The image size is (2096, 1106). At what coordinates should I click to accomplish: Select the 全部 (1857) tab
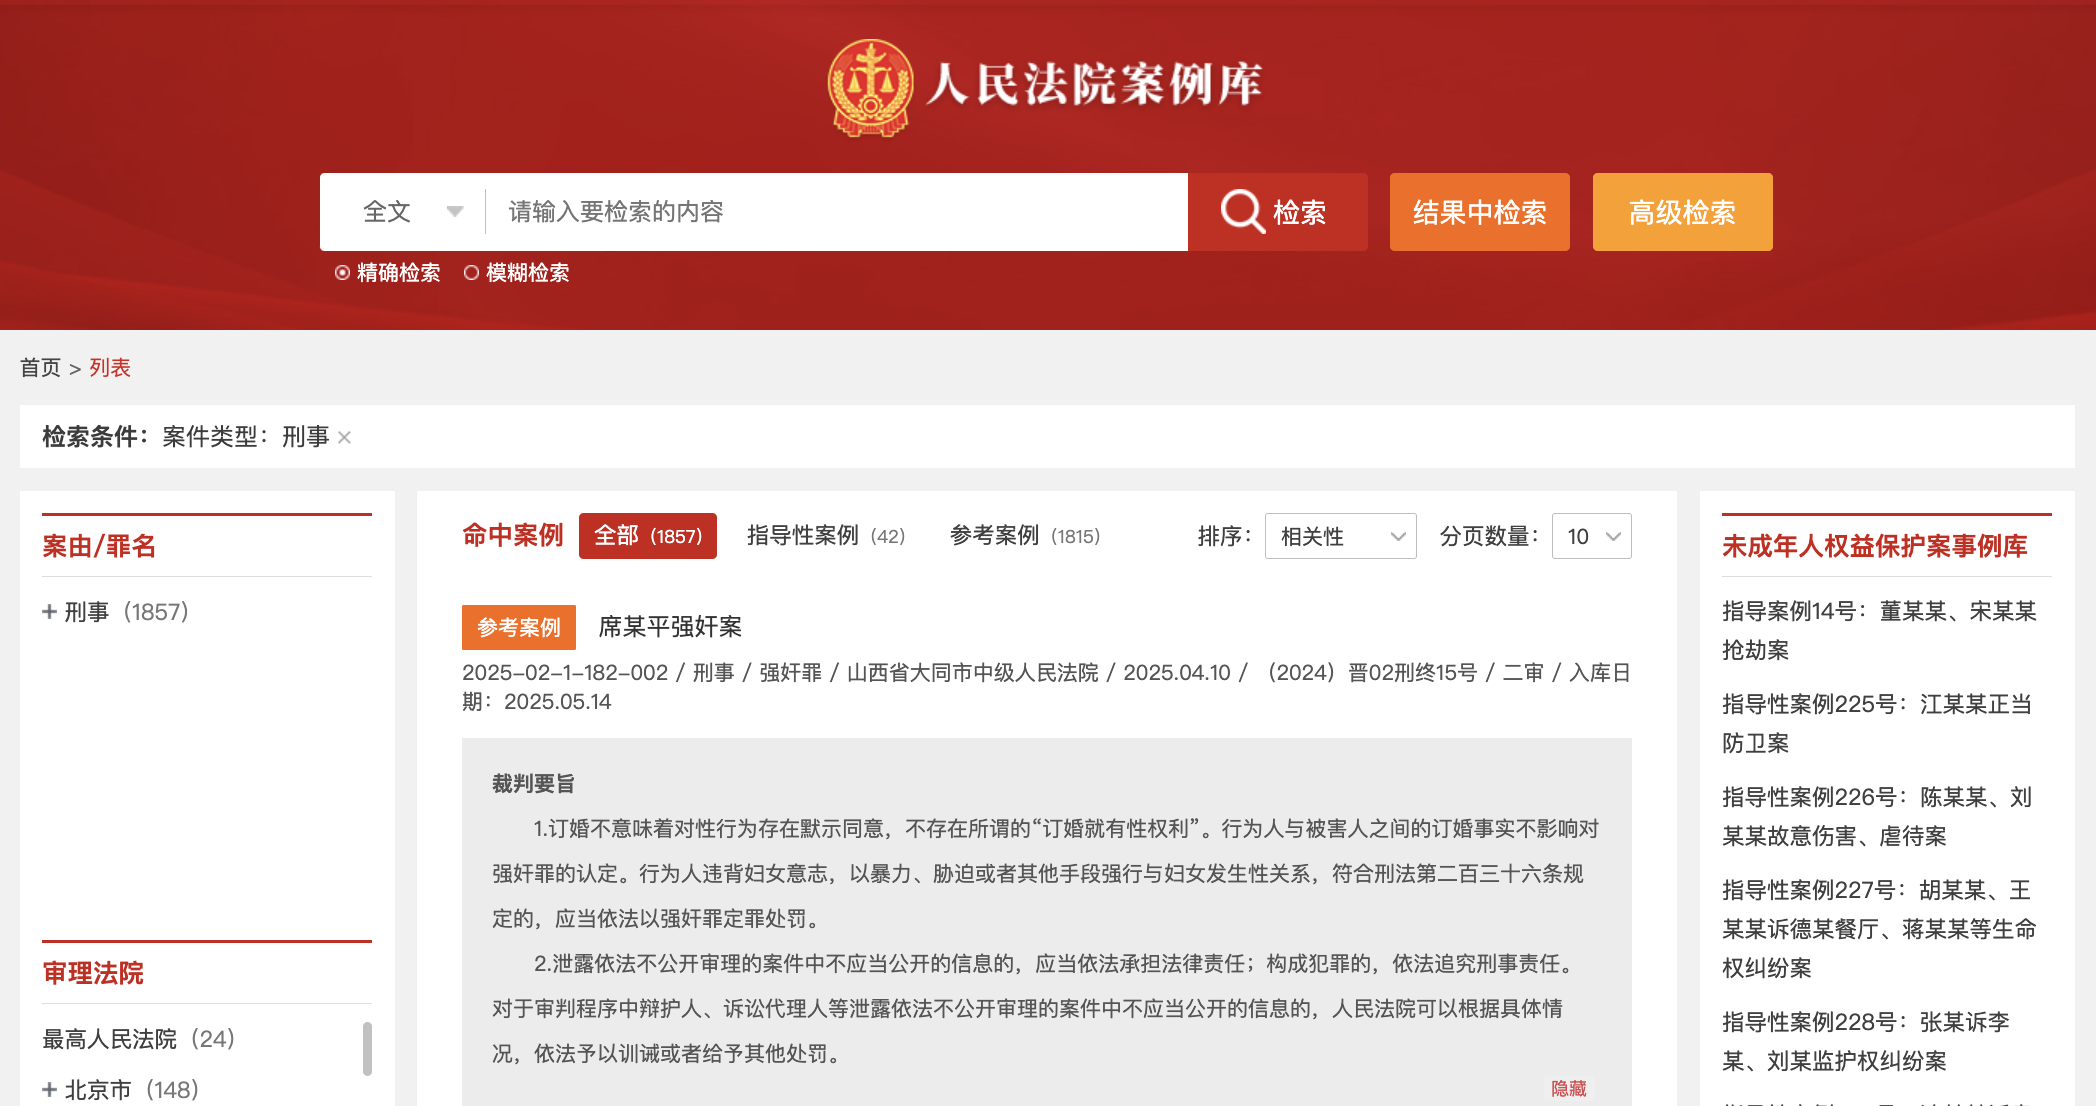click(x=647, y=536)
